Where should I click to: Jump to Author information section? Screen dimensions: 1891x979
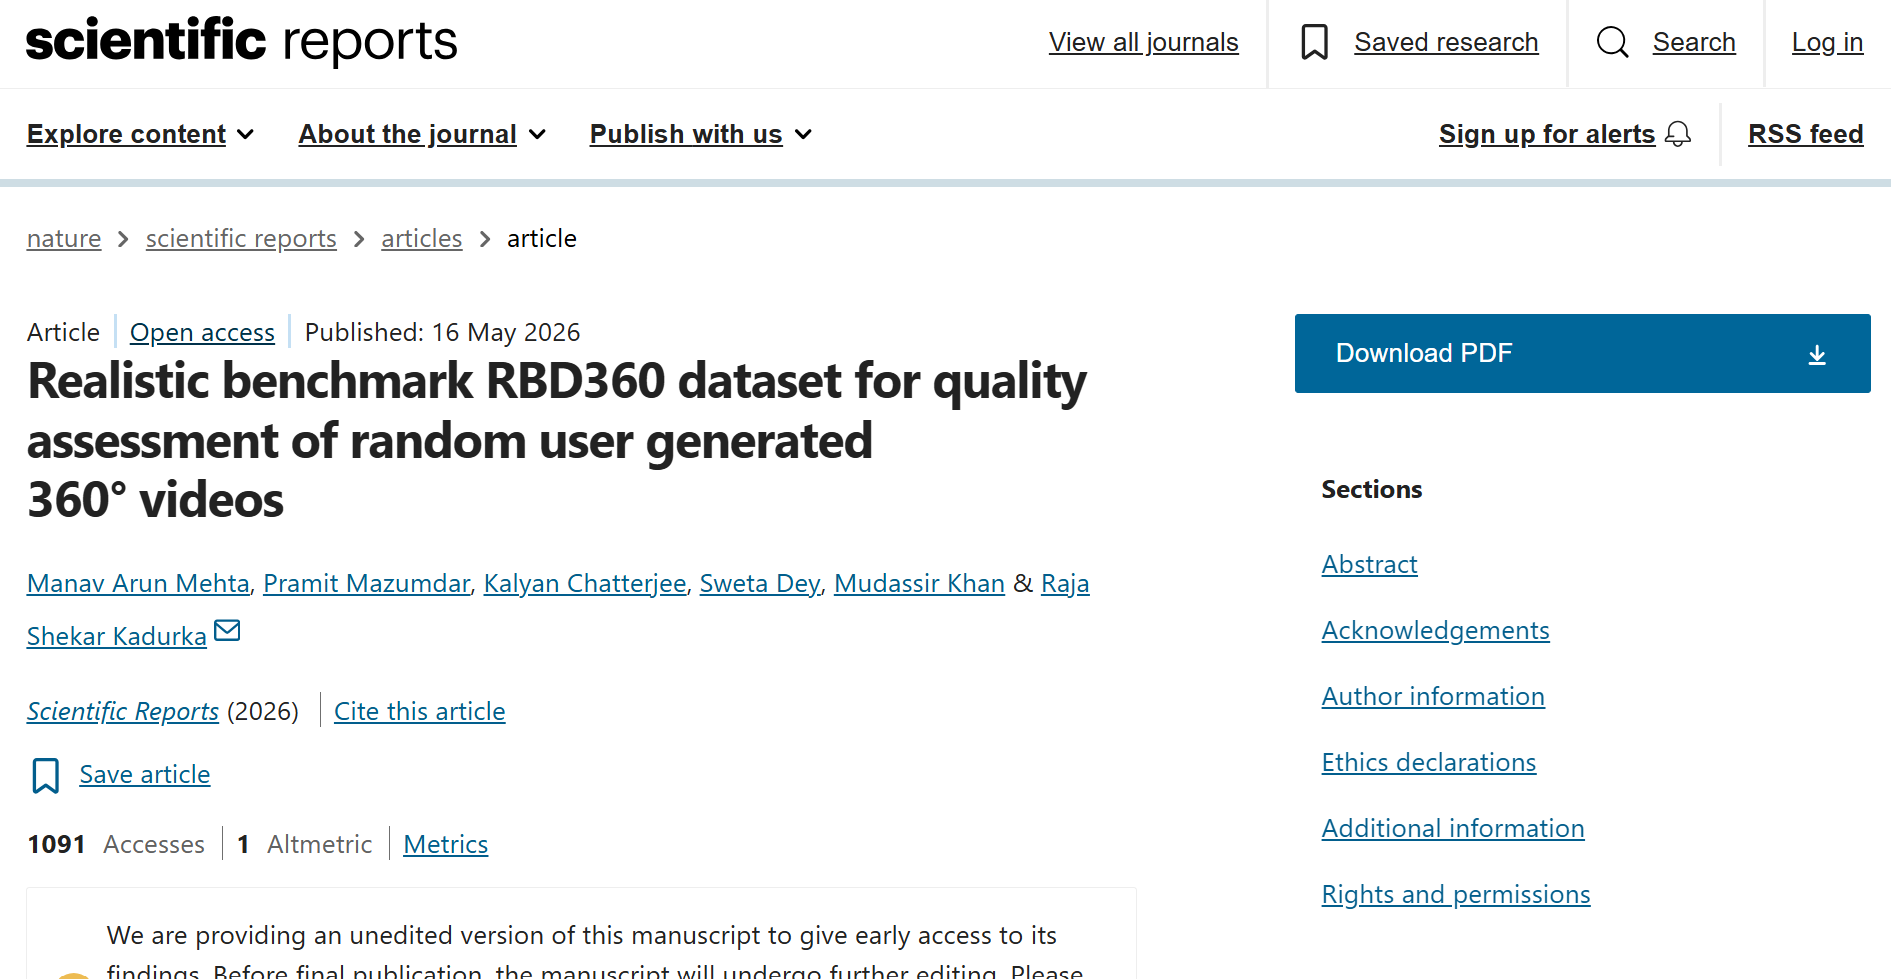tap(1433, 696)
